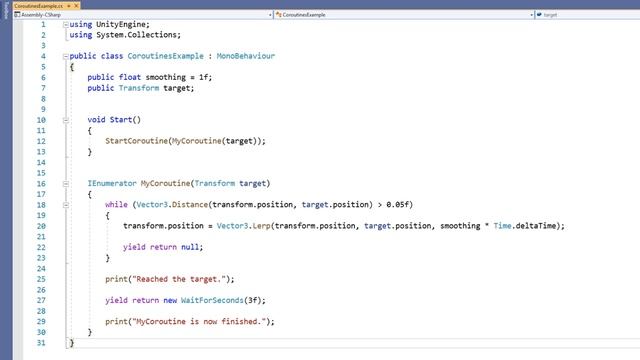Click deltaTime on line 20
The height and width of the screenshot is (360, 640).
536,226
